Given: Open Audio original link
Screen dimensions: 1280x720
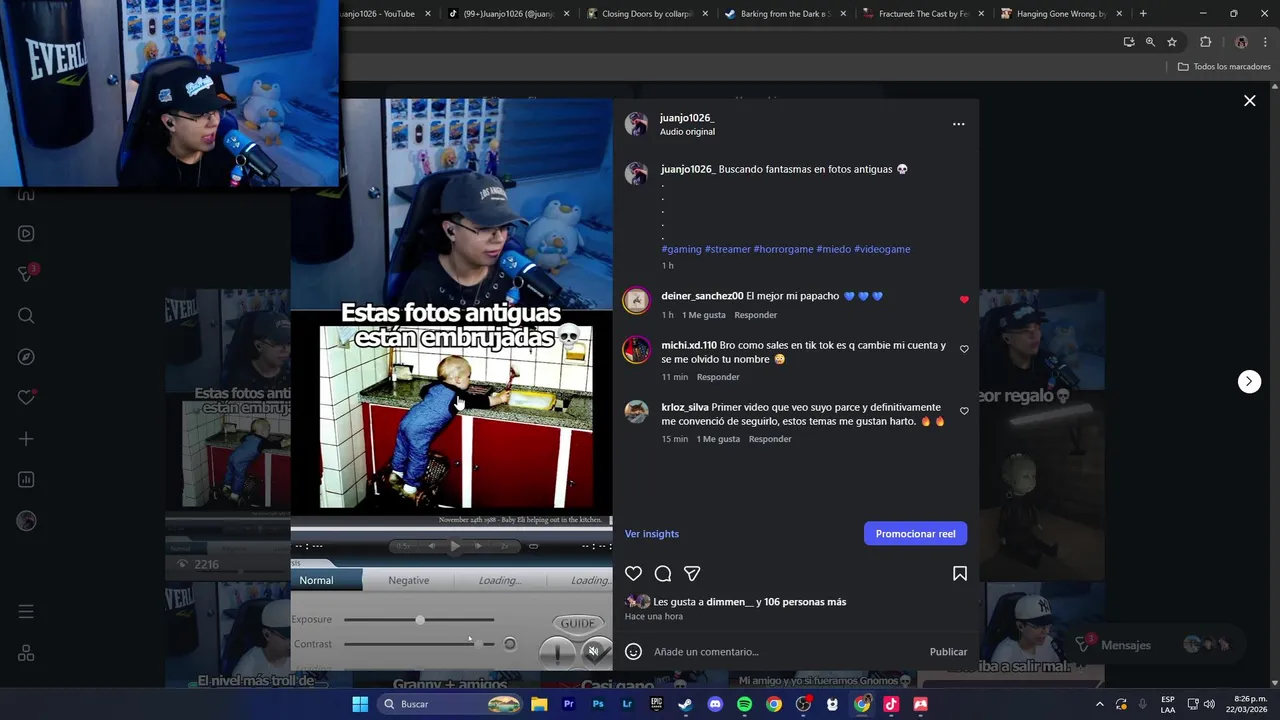Looking at the screenshot, I should point(687,132).
